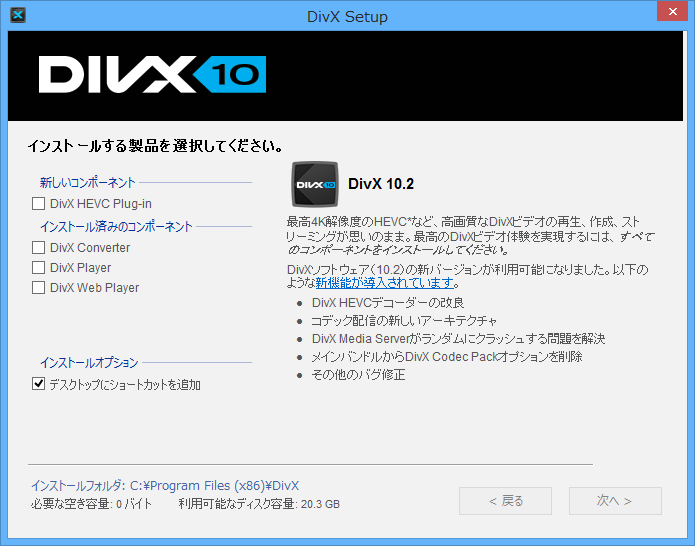Check the DivX Converter option
This screenshot has height=546, width=695.
[x=39, y=248]
